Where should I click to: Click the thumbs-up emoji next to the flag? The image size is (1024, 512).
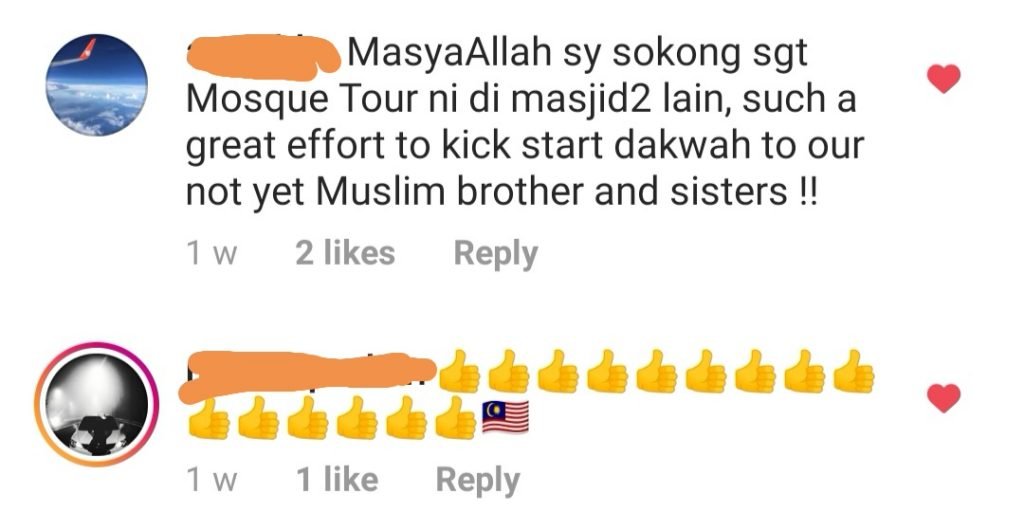point(456,417)
